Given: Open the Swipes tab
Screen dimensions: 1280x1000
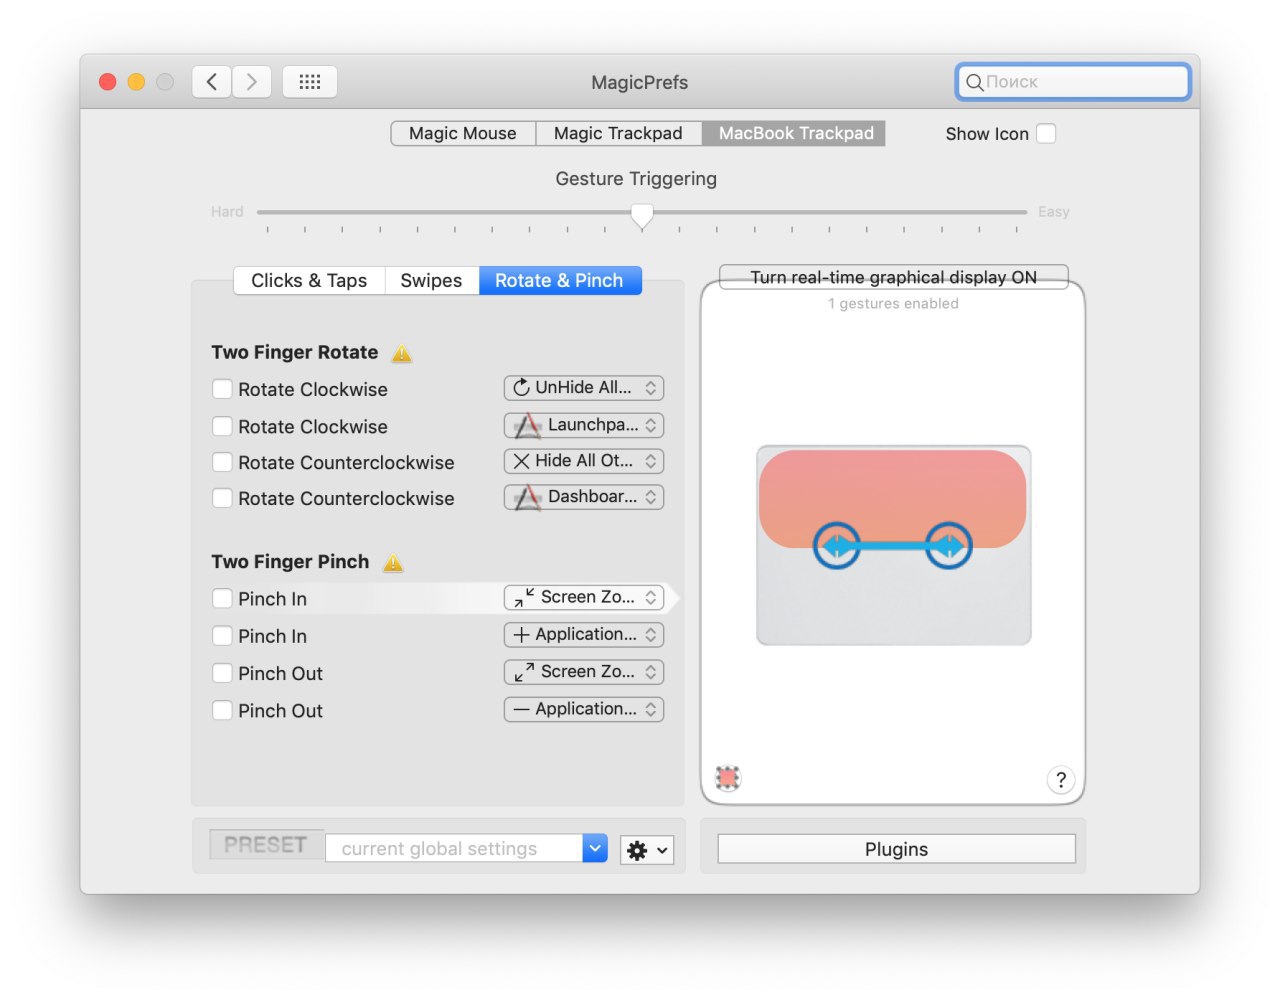Looking at the screenshot, I should click(x=431, y=281).
